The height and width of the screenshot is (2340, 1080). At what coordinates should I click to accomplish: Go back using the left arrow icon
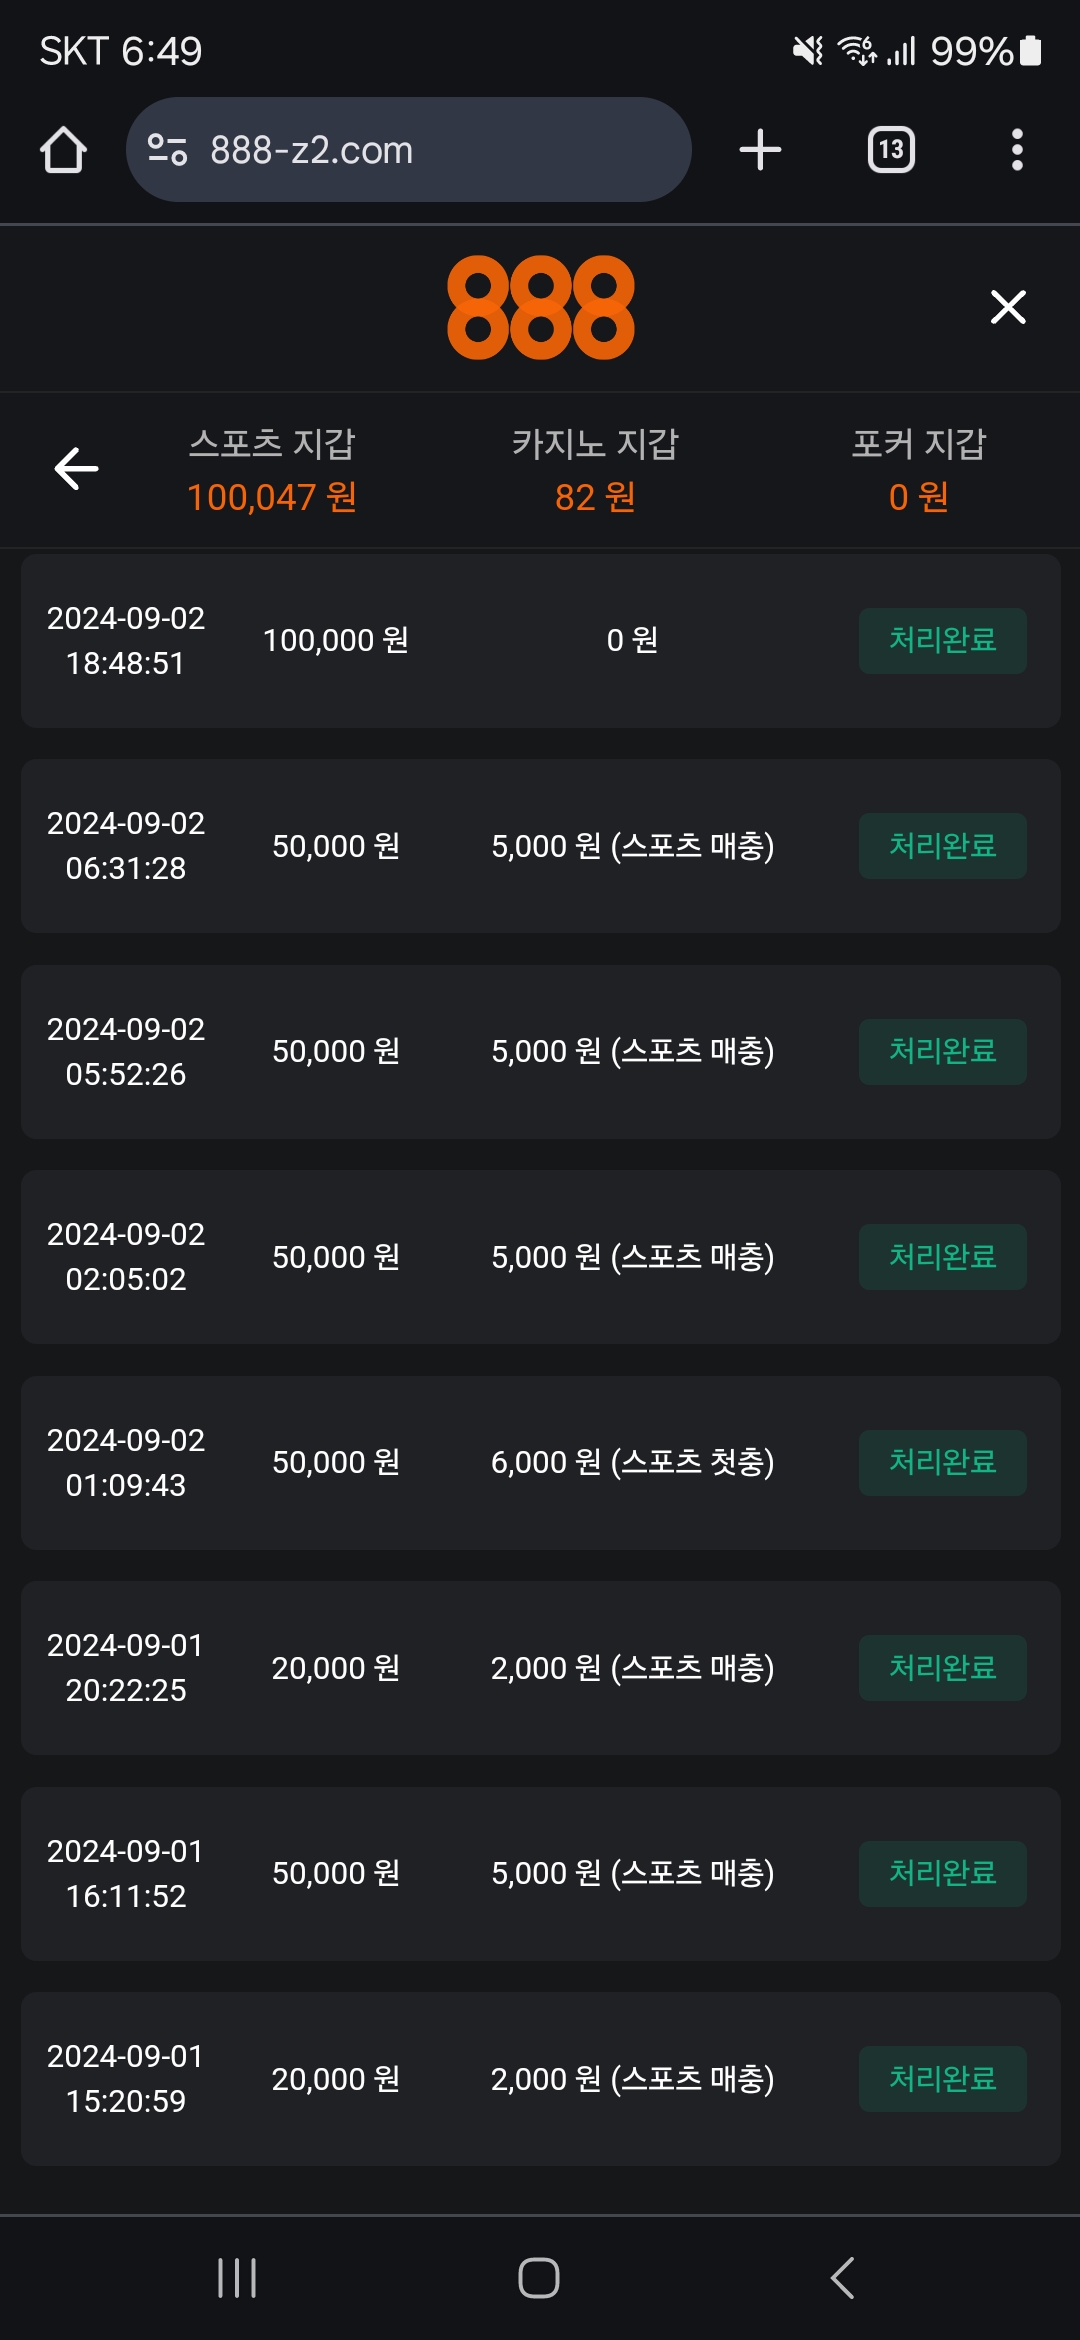(x=76, y=468)
